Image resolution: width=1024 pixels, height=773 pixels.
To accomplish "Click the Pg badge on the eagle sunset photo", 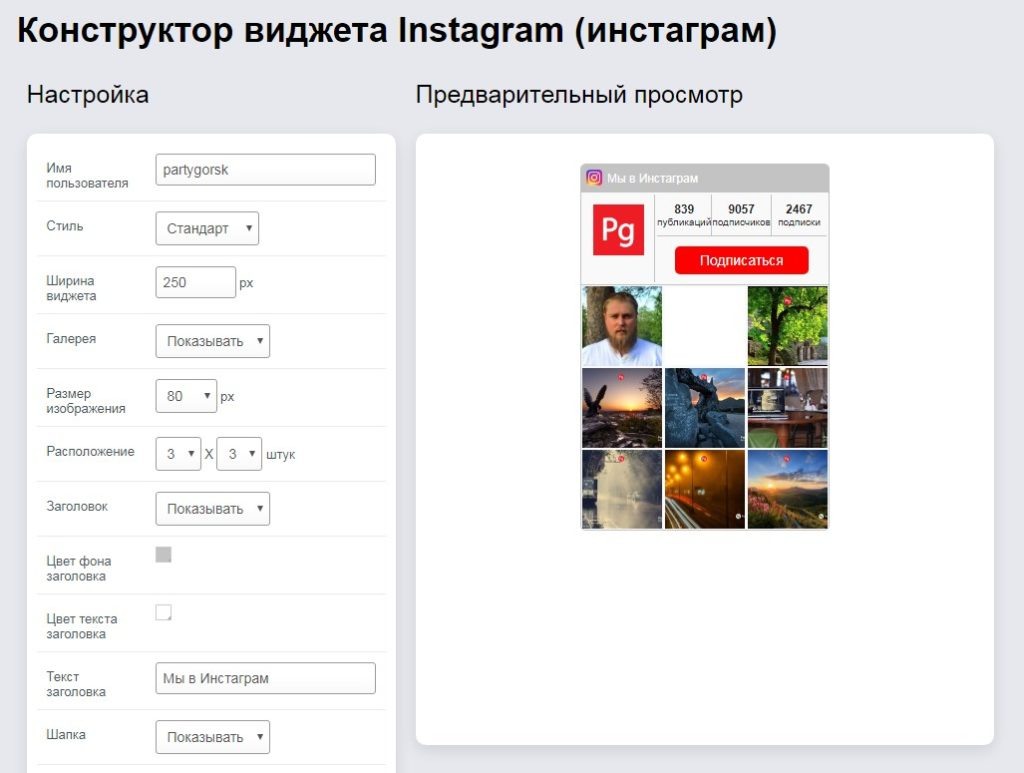I will click(619, 375).
